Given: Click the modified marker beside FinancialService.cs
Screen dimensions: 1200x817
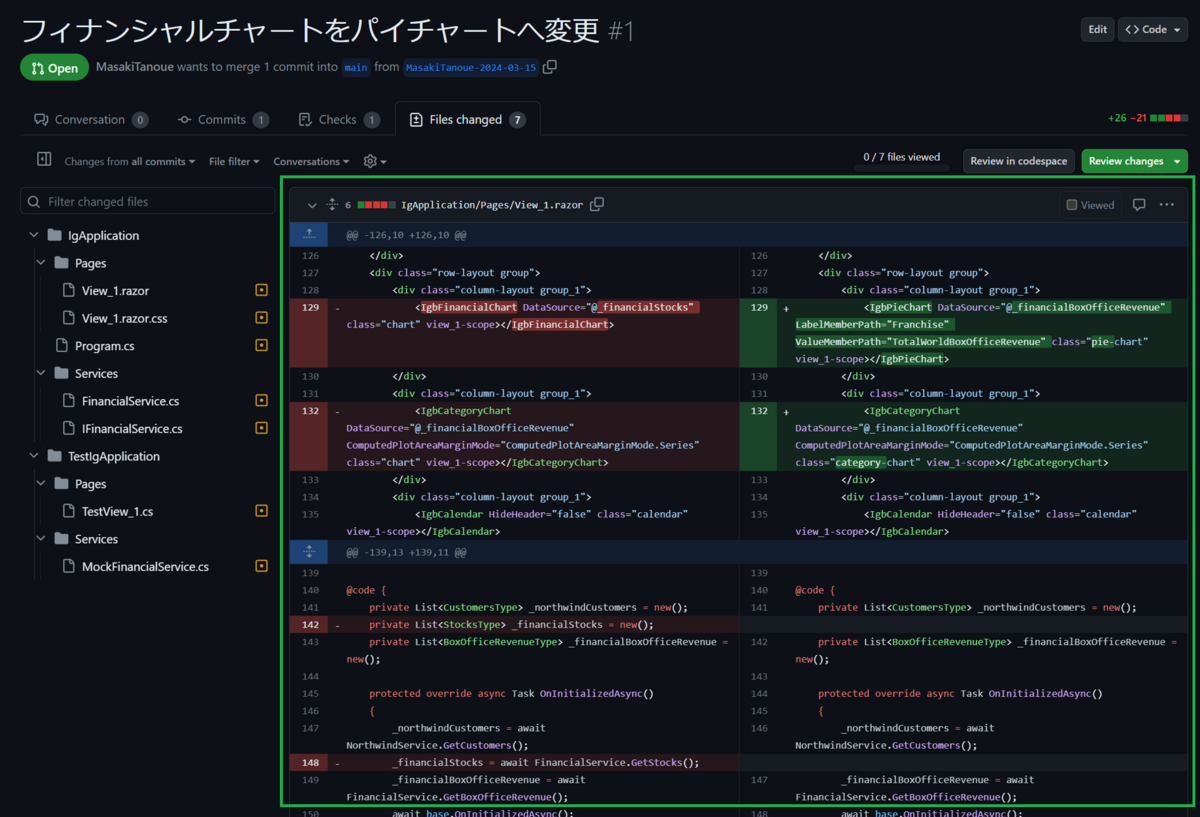Looking at the screenshot, I should coord(261,401).
